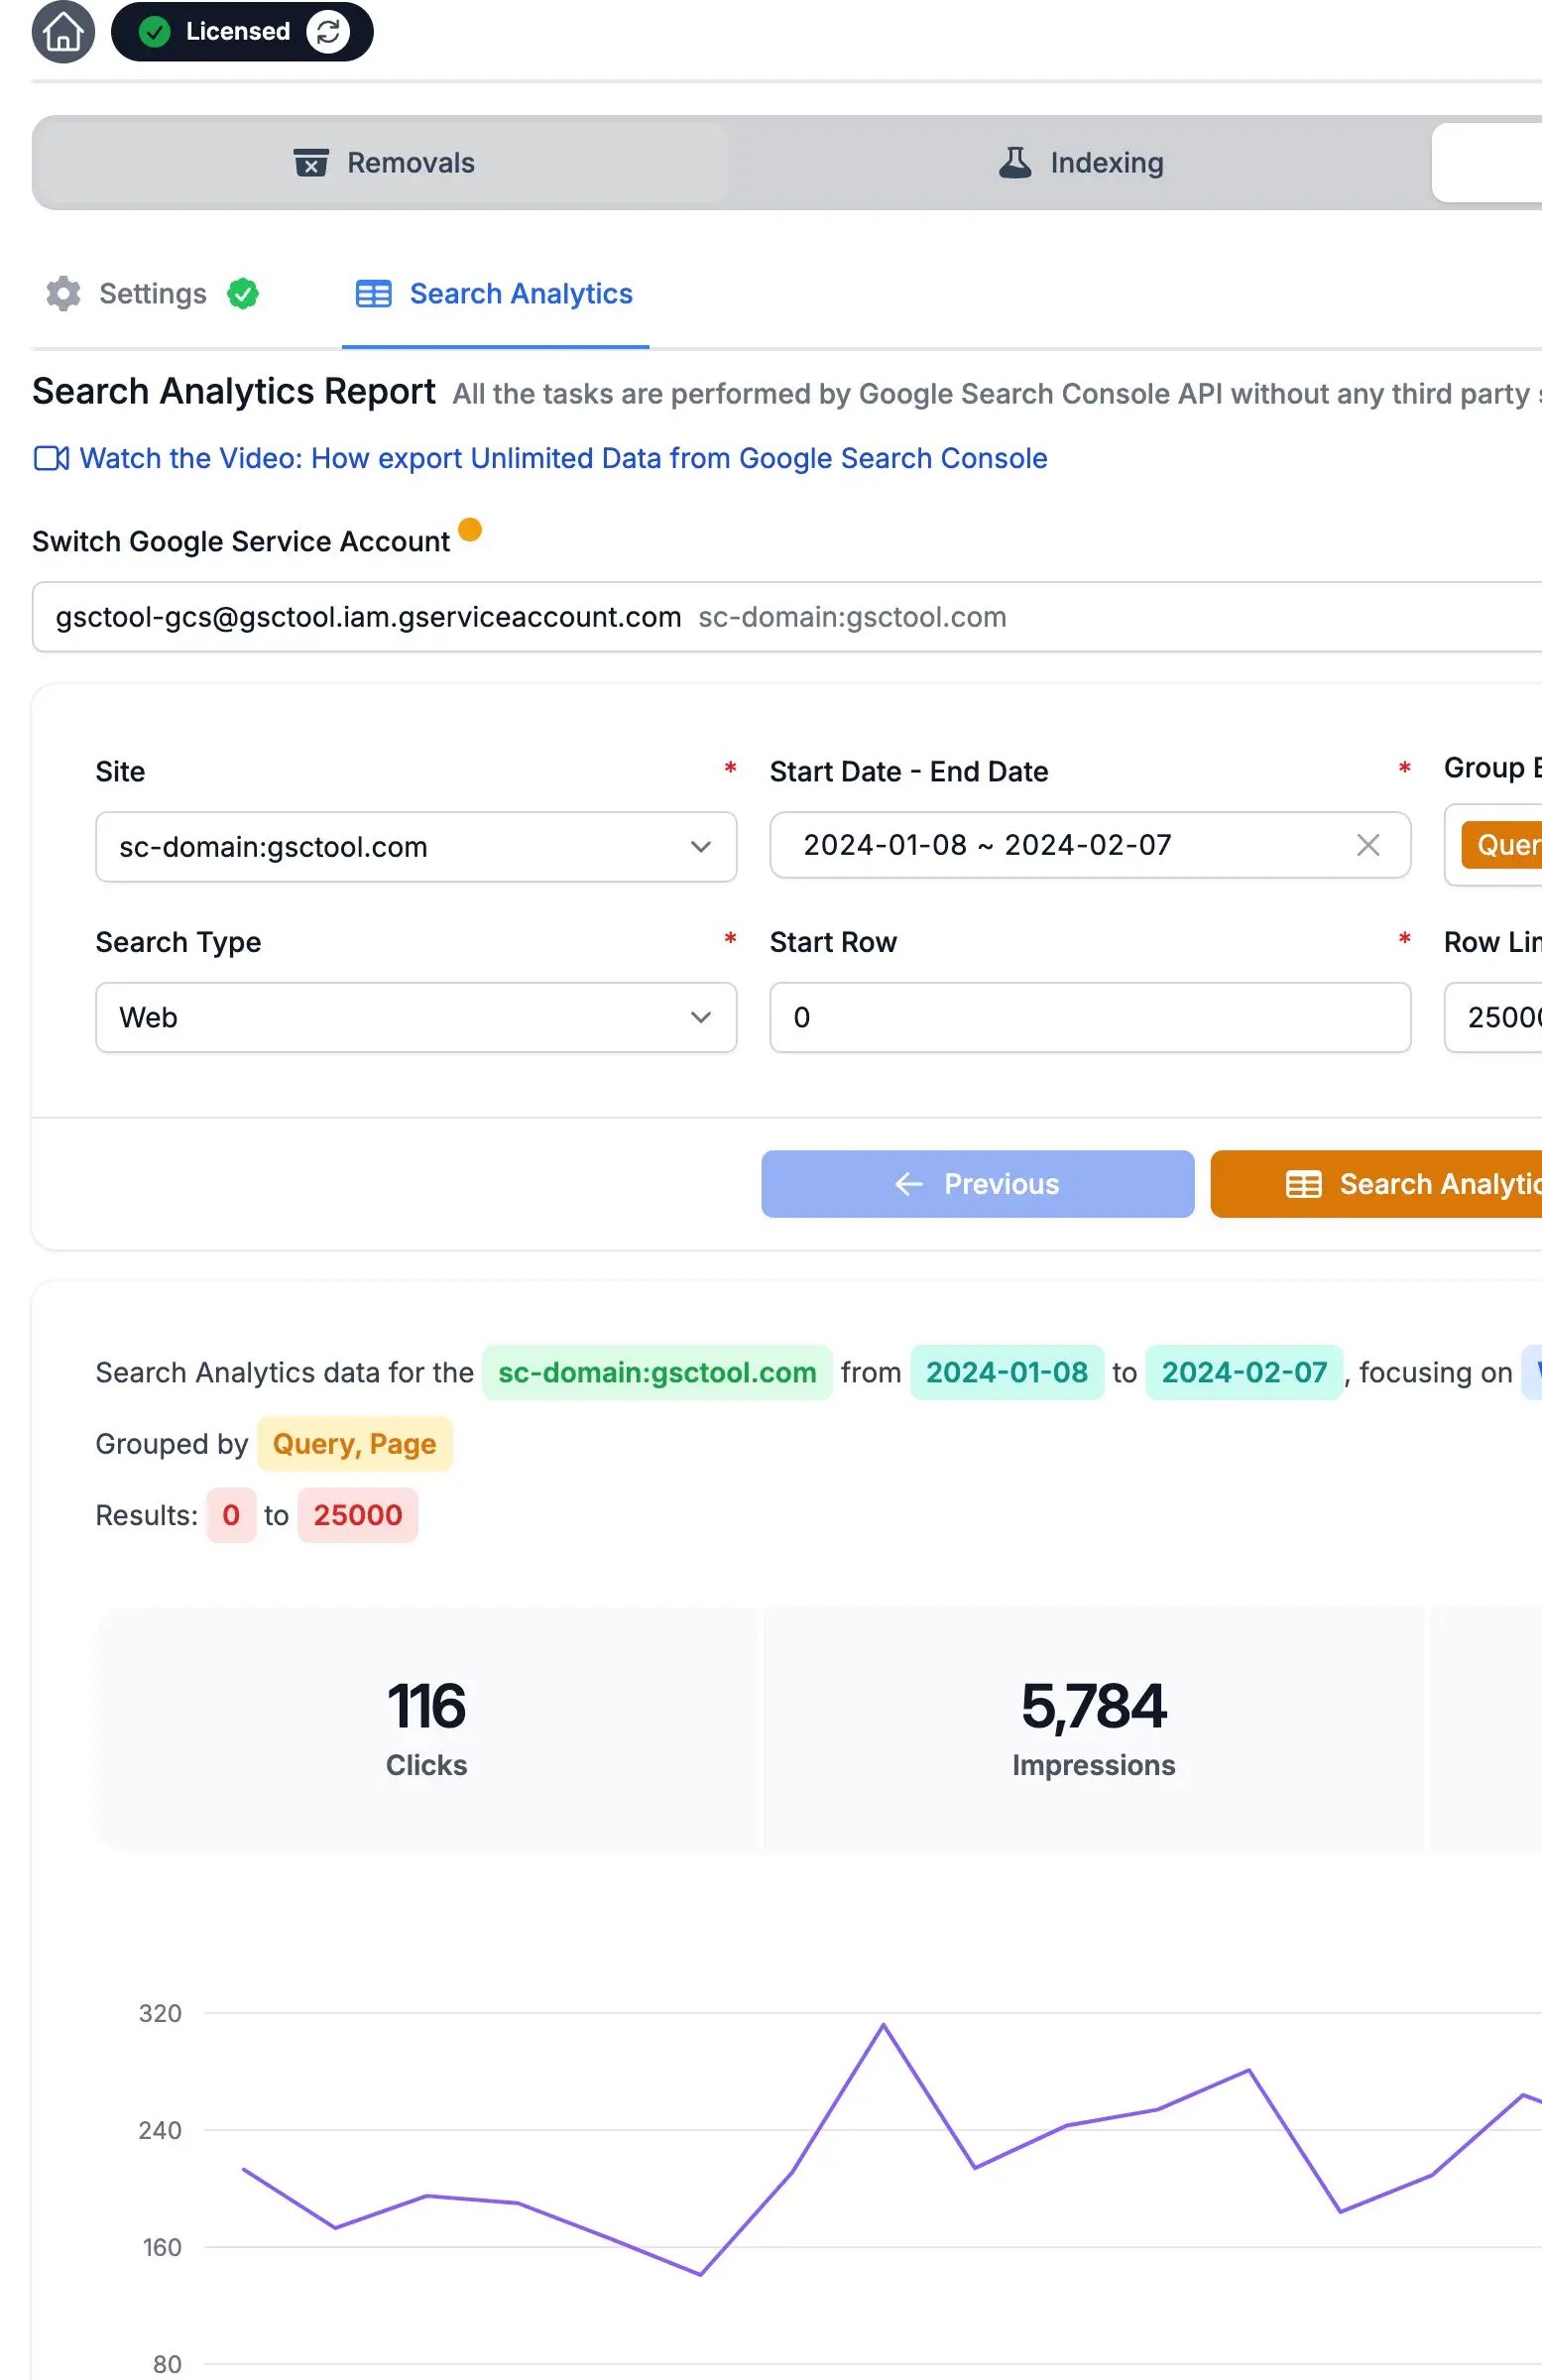This screenshot has height=2380, width=1542.
Task: Click the home icon button
Action: 63,32
